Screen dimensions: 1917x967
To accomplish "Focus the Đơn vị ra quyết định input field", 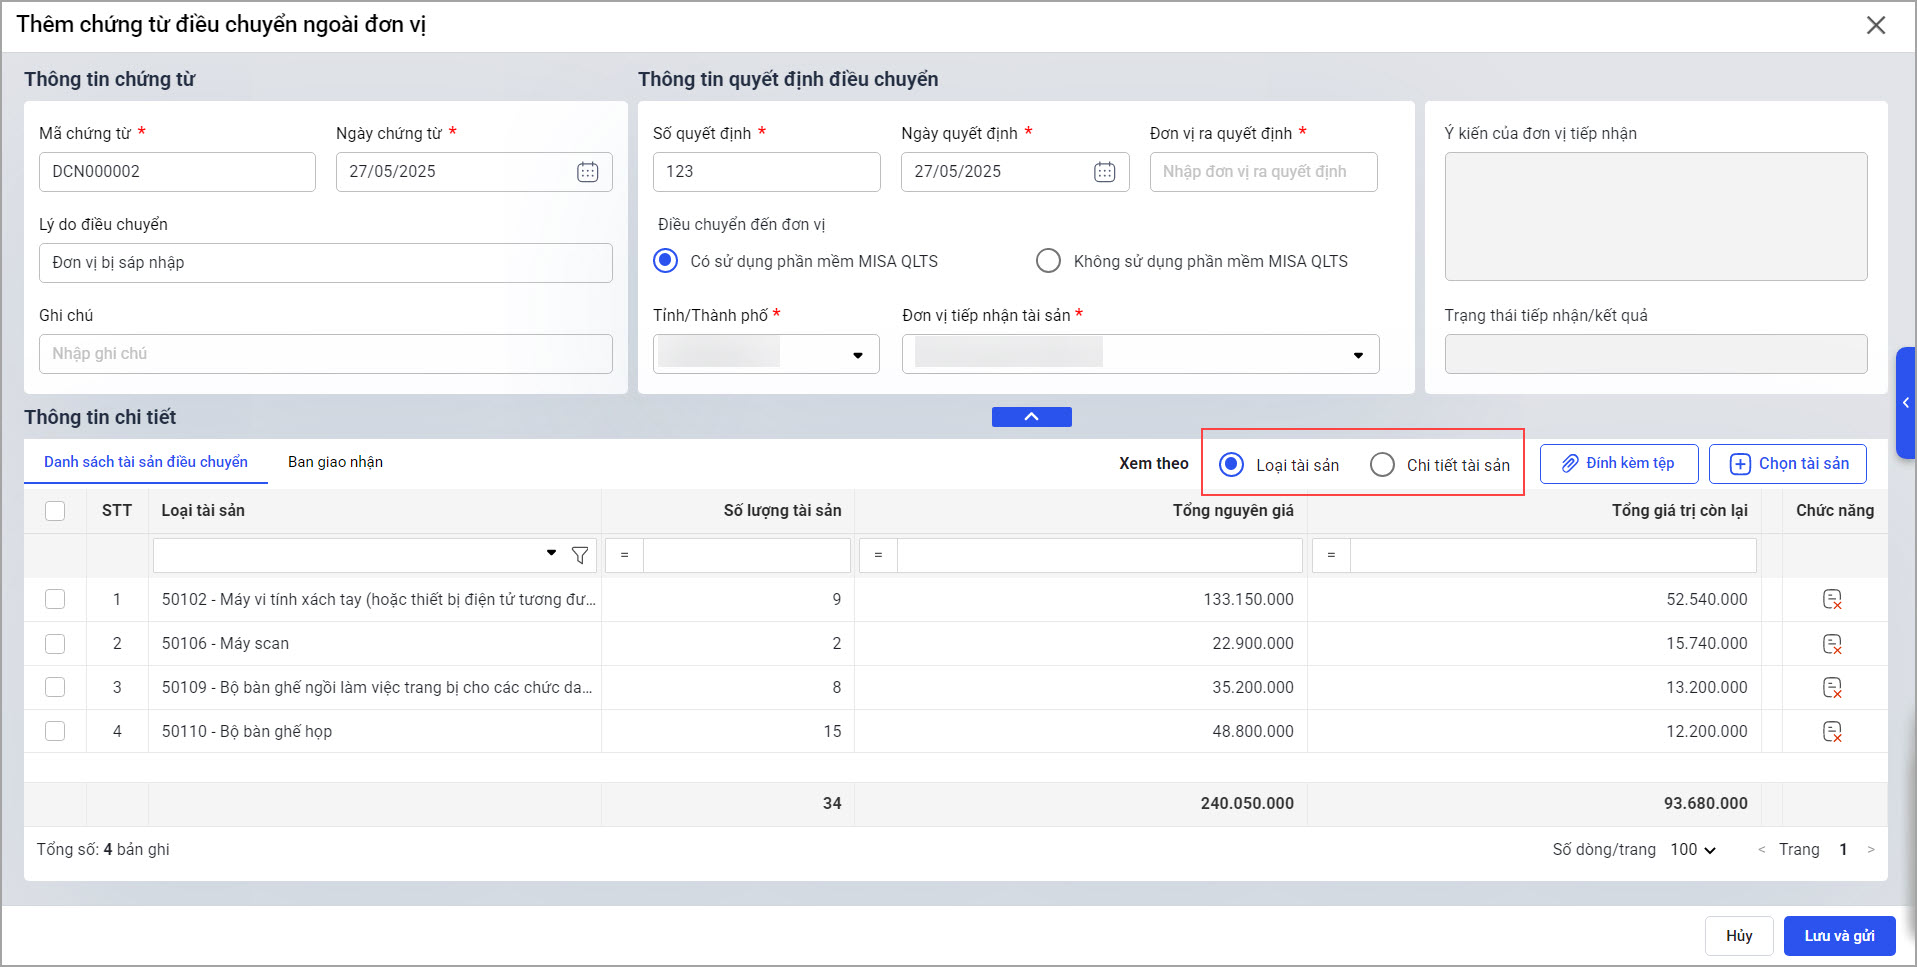I will (x=1262, y=172).
